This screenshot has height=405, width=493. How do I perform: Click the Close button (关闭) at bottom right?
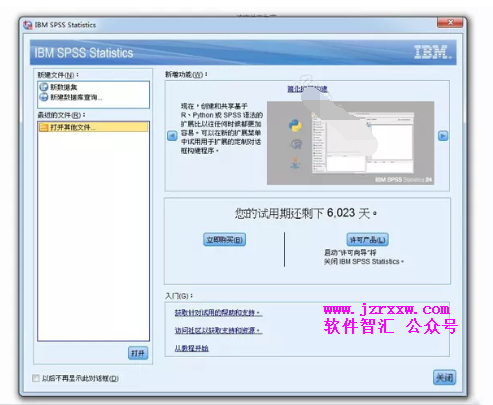point(444,378)
